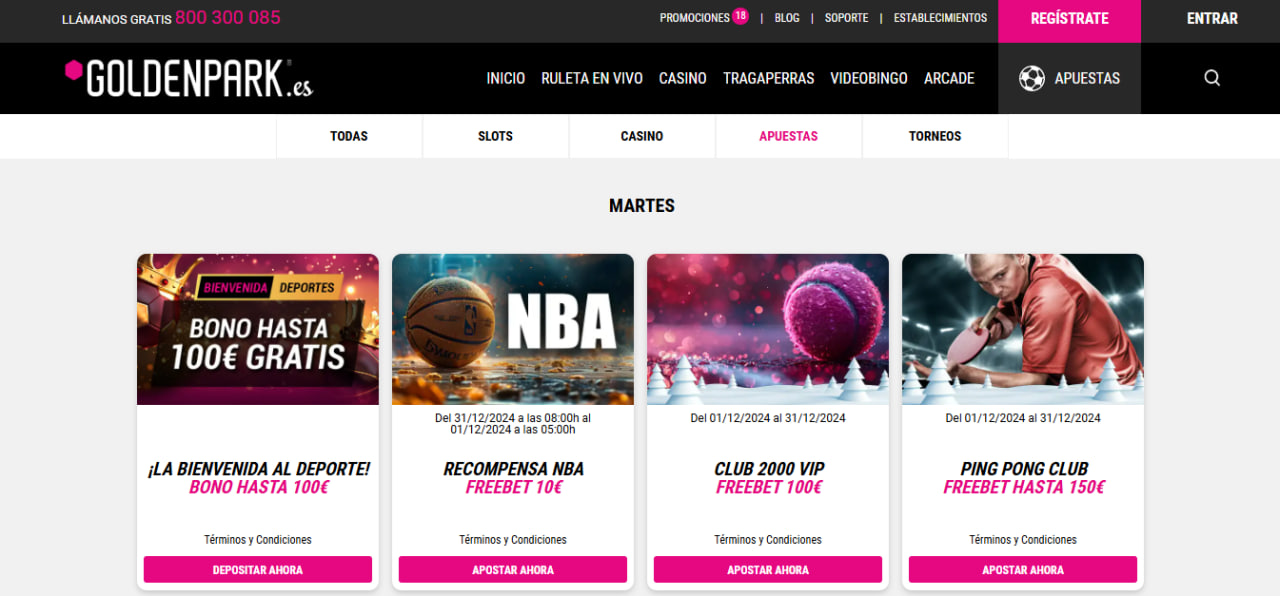Open the Inicio menu item
1280x596 pixels.
tap(506, 78)
